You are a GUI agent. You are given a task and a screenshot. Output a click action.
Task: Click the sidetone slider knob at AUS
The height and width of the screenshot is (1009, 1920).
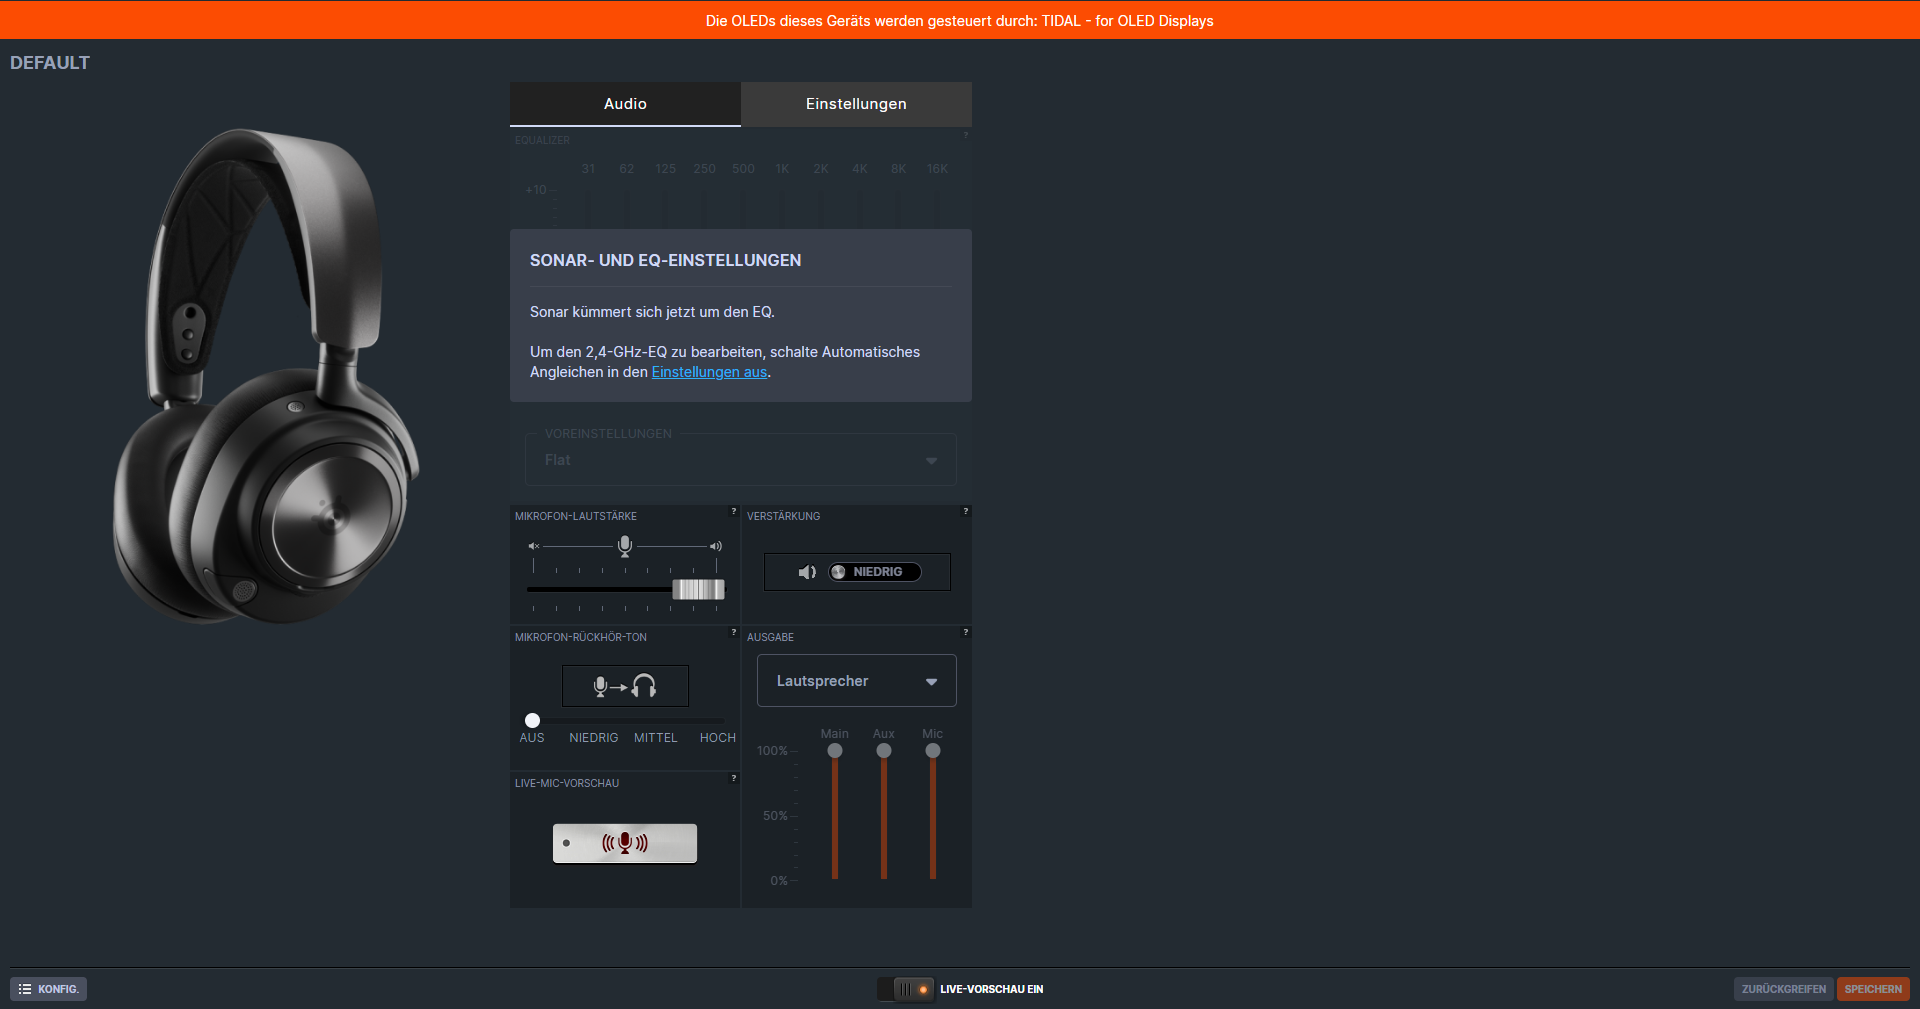point(533,720)
